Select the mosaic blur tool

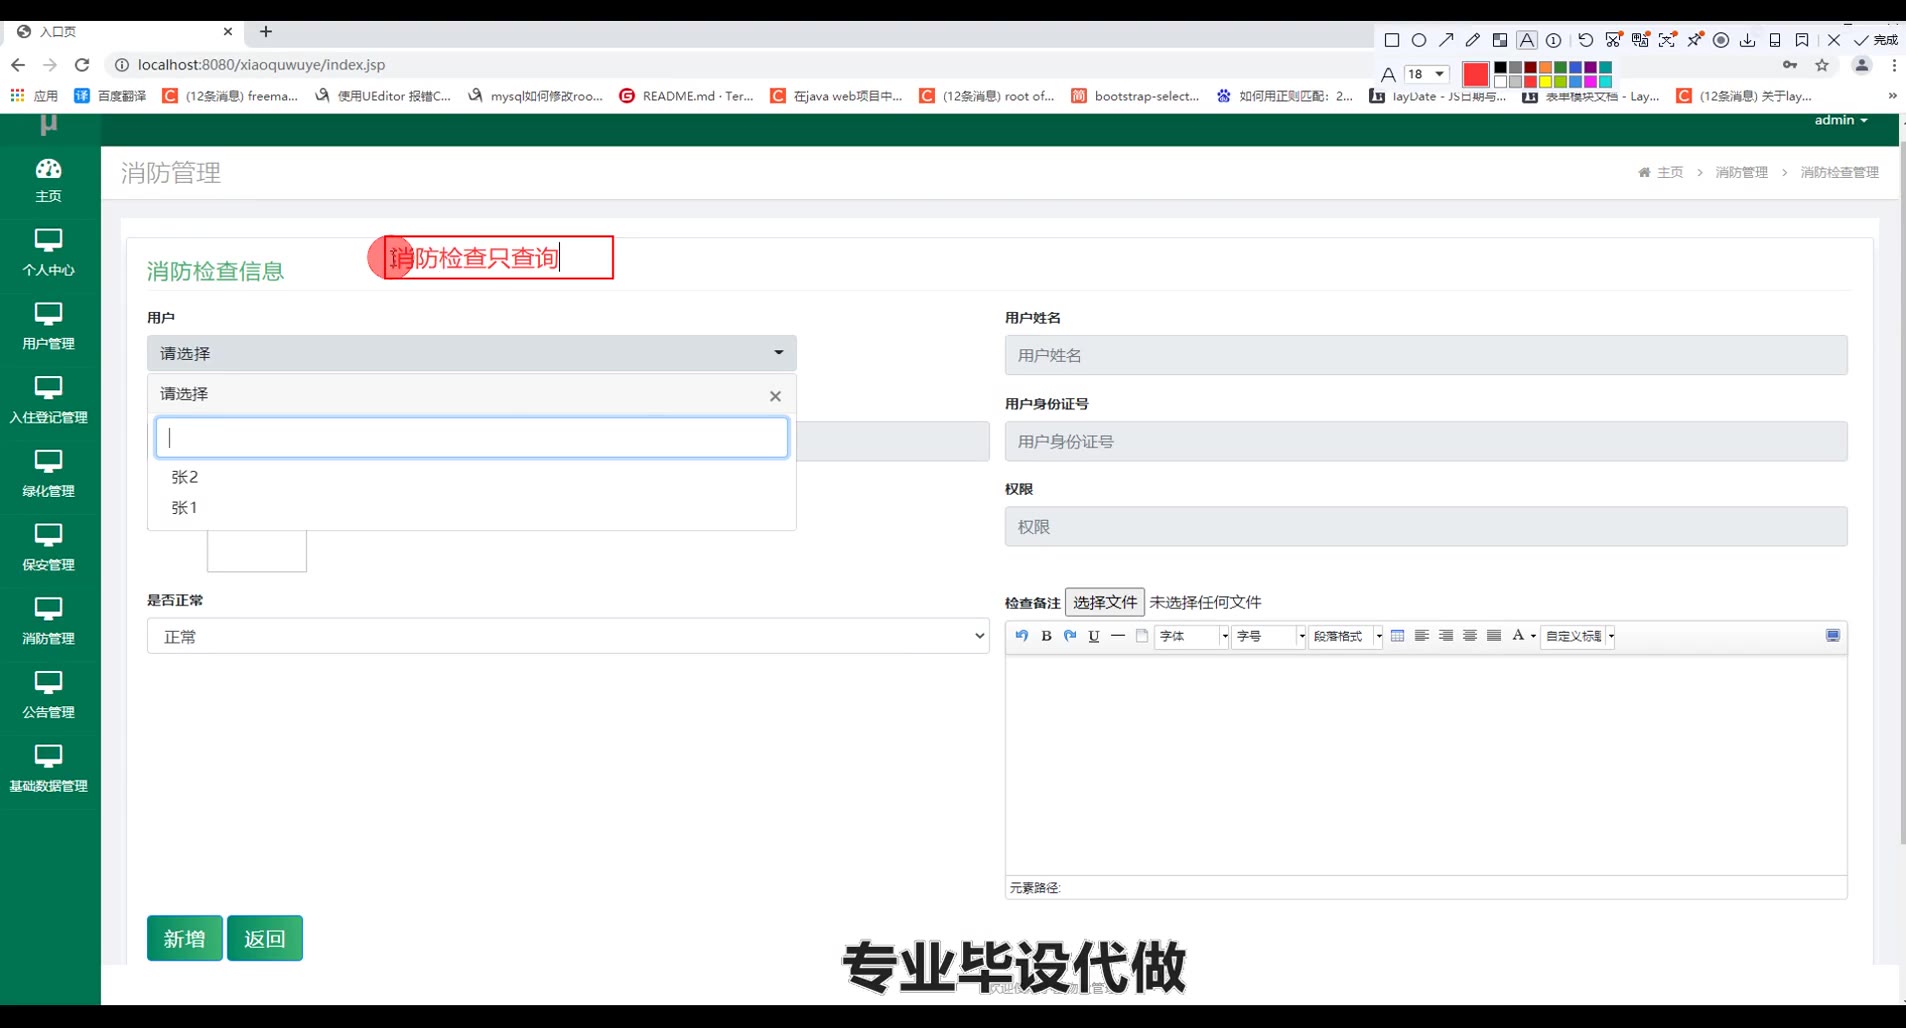1500,40
